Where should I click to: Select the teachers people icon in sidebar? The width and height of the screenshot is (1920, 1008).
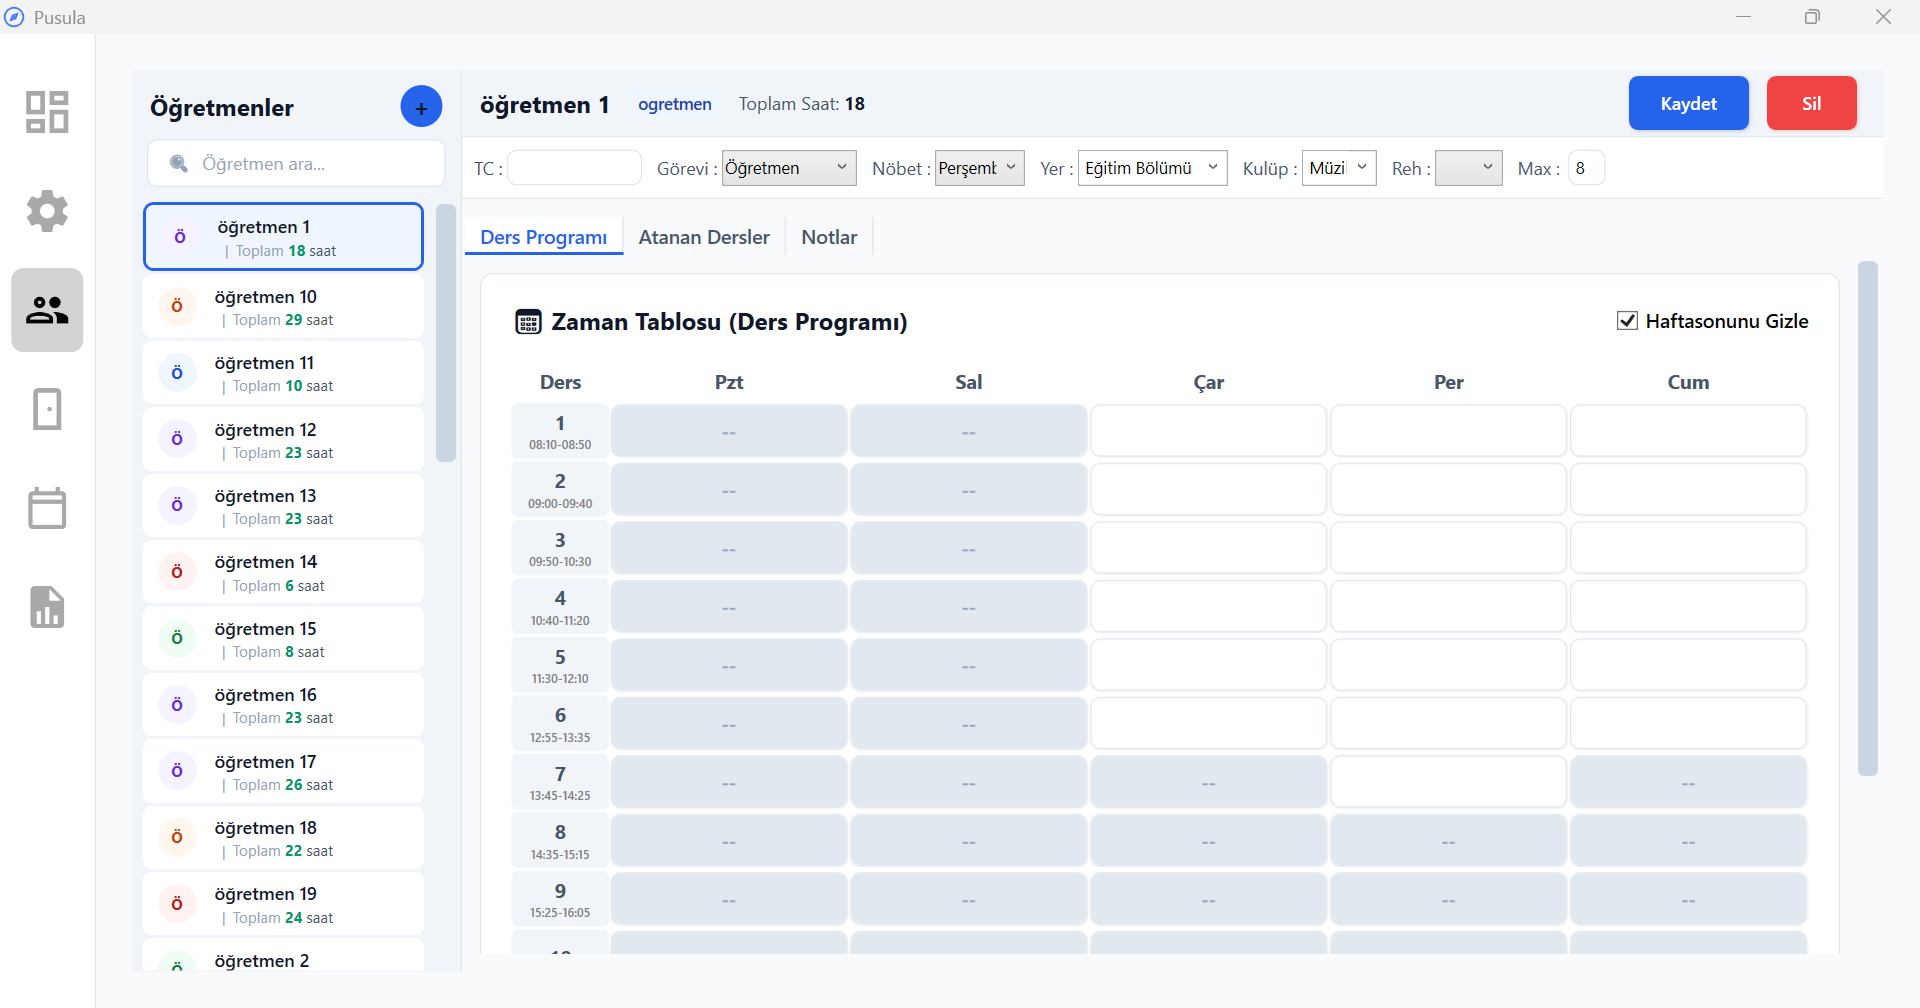click(47, 310)
